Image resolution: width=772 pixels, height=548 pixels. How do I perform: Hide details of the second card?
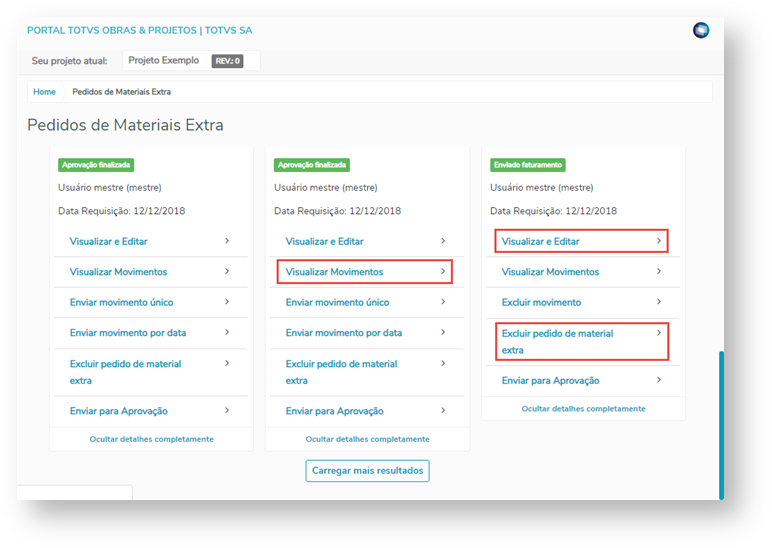367,439
